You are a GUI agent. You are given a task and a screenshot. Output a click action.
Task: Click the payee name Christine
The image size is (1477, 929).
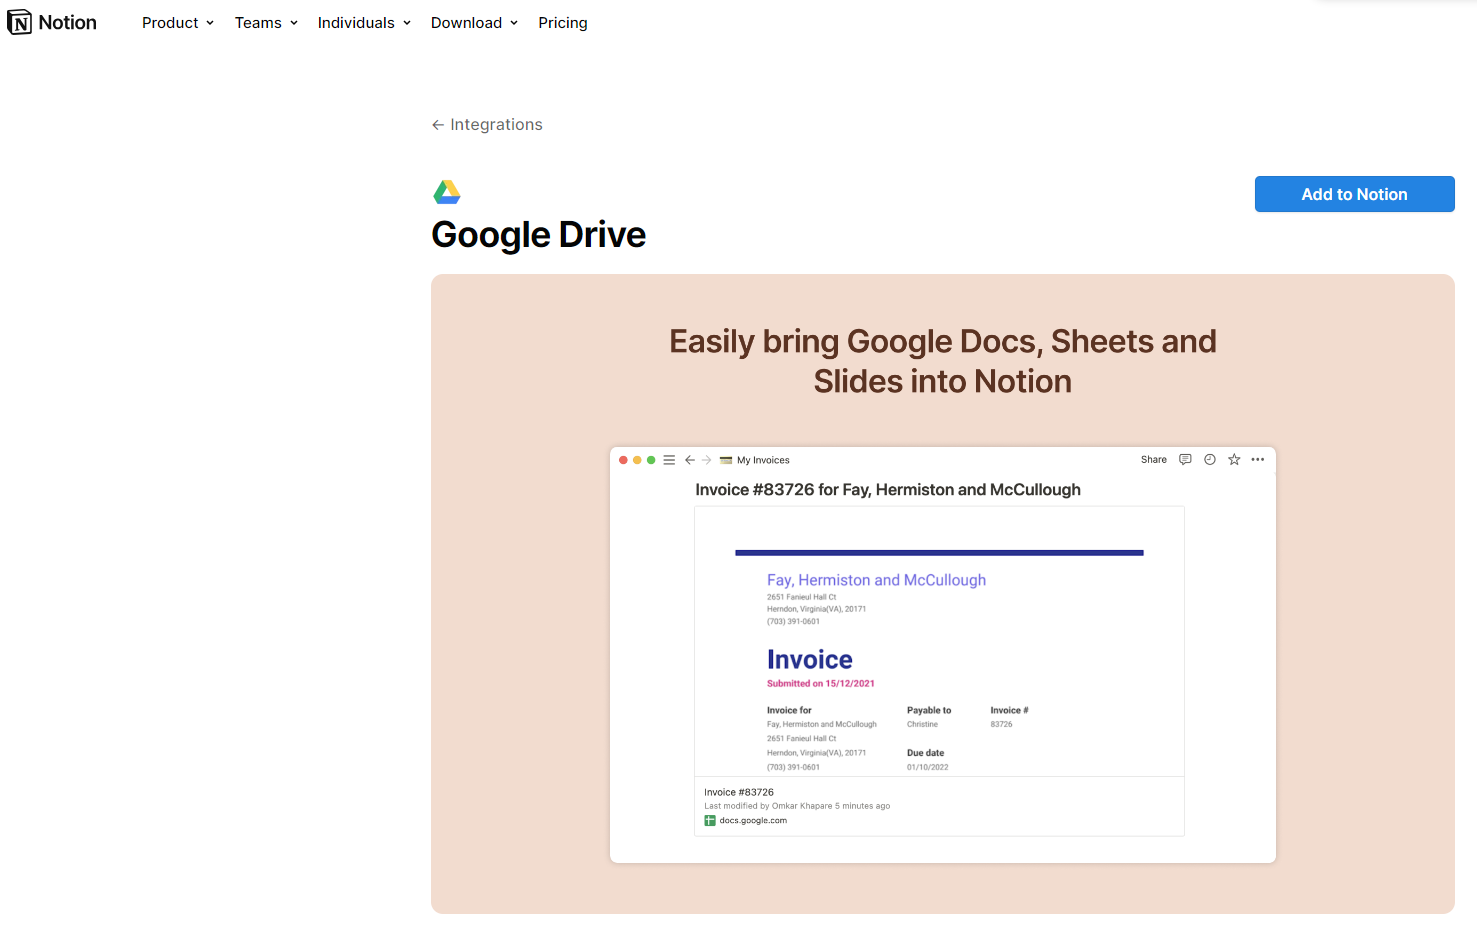(922, 725)
